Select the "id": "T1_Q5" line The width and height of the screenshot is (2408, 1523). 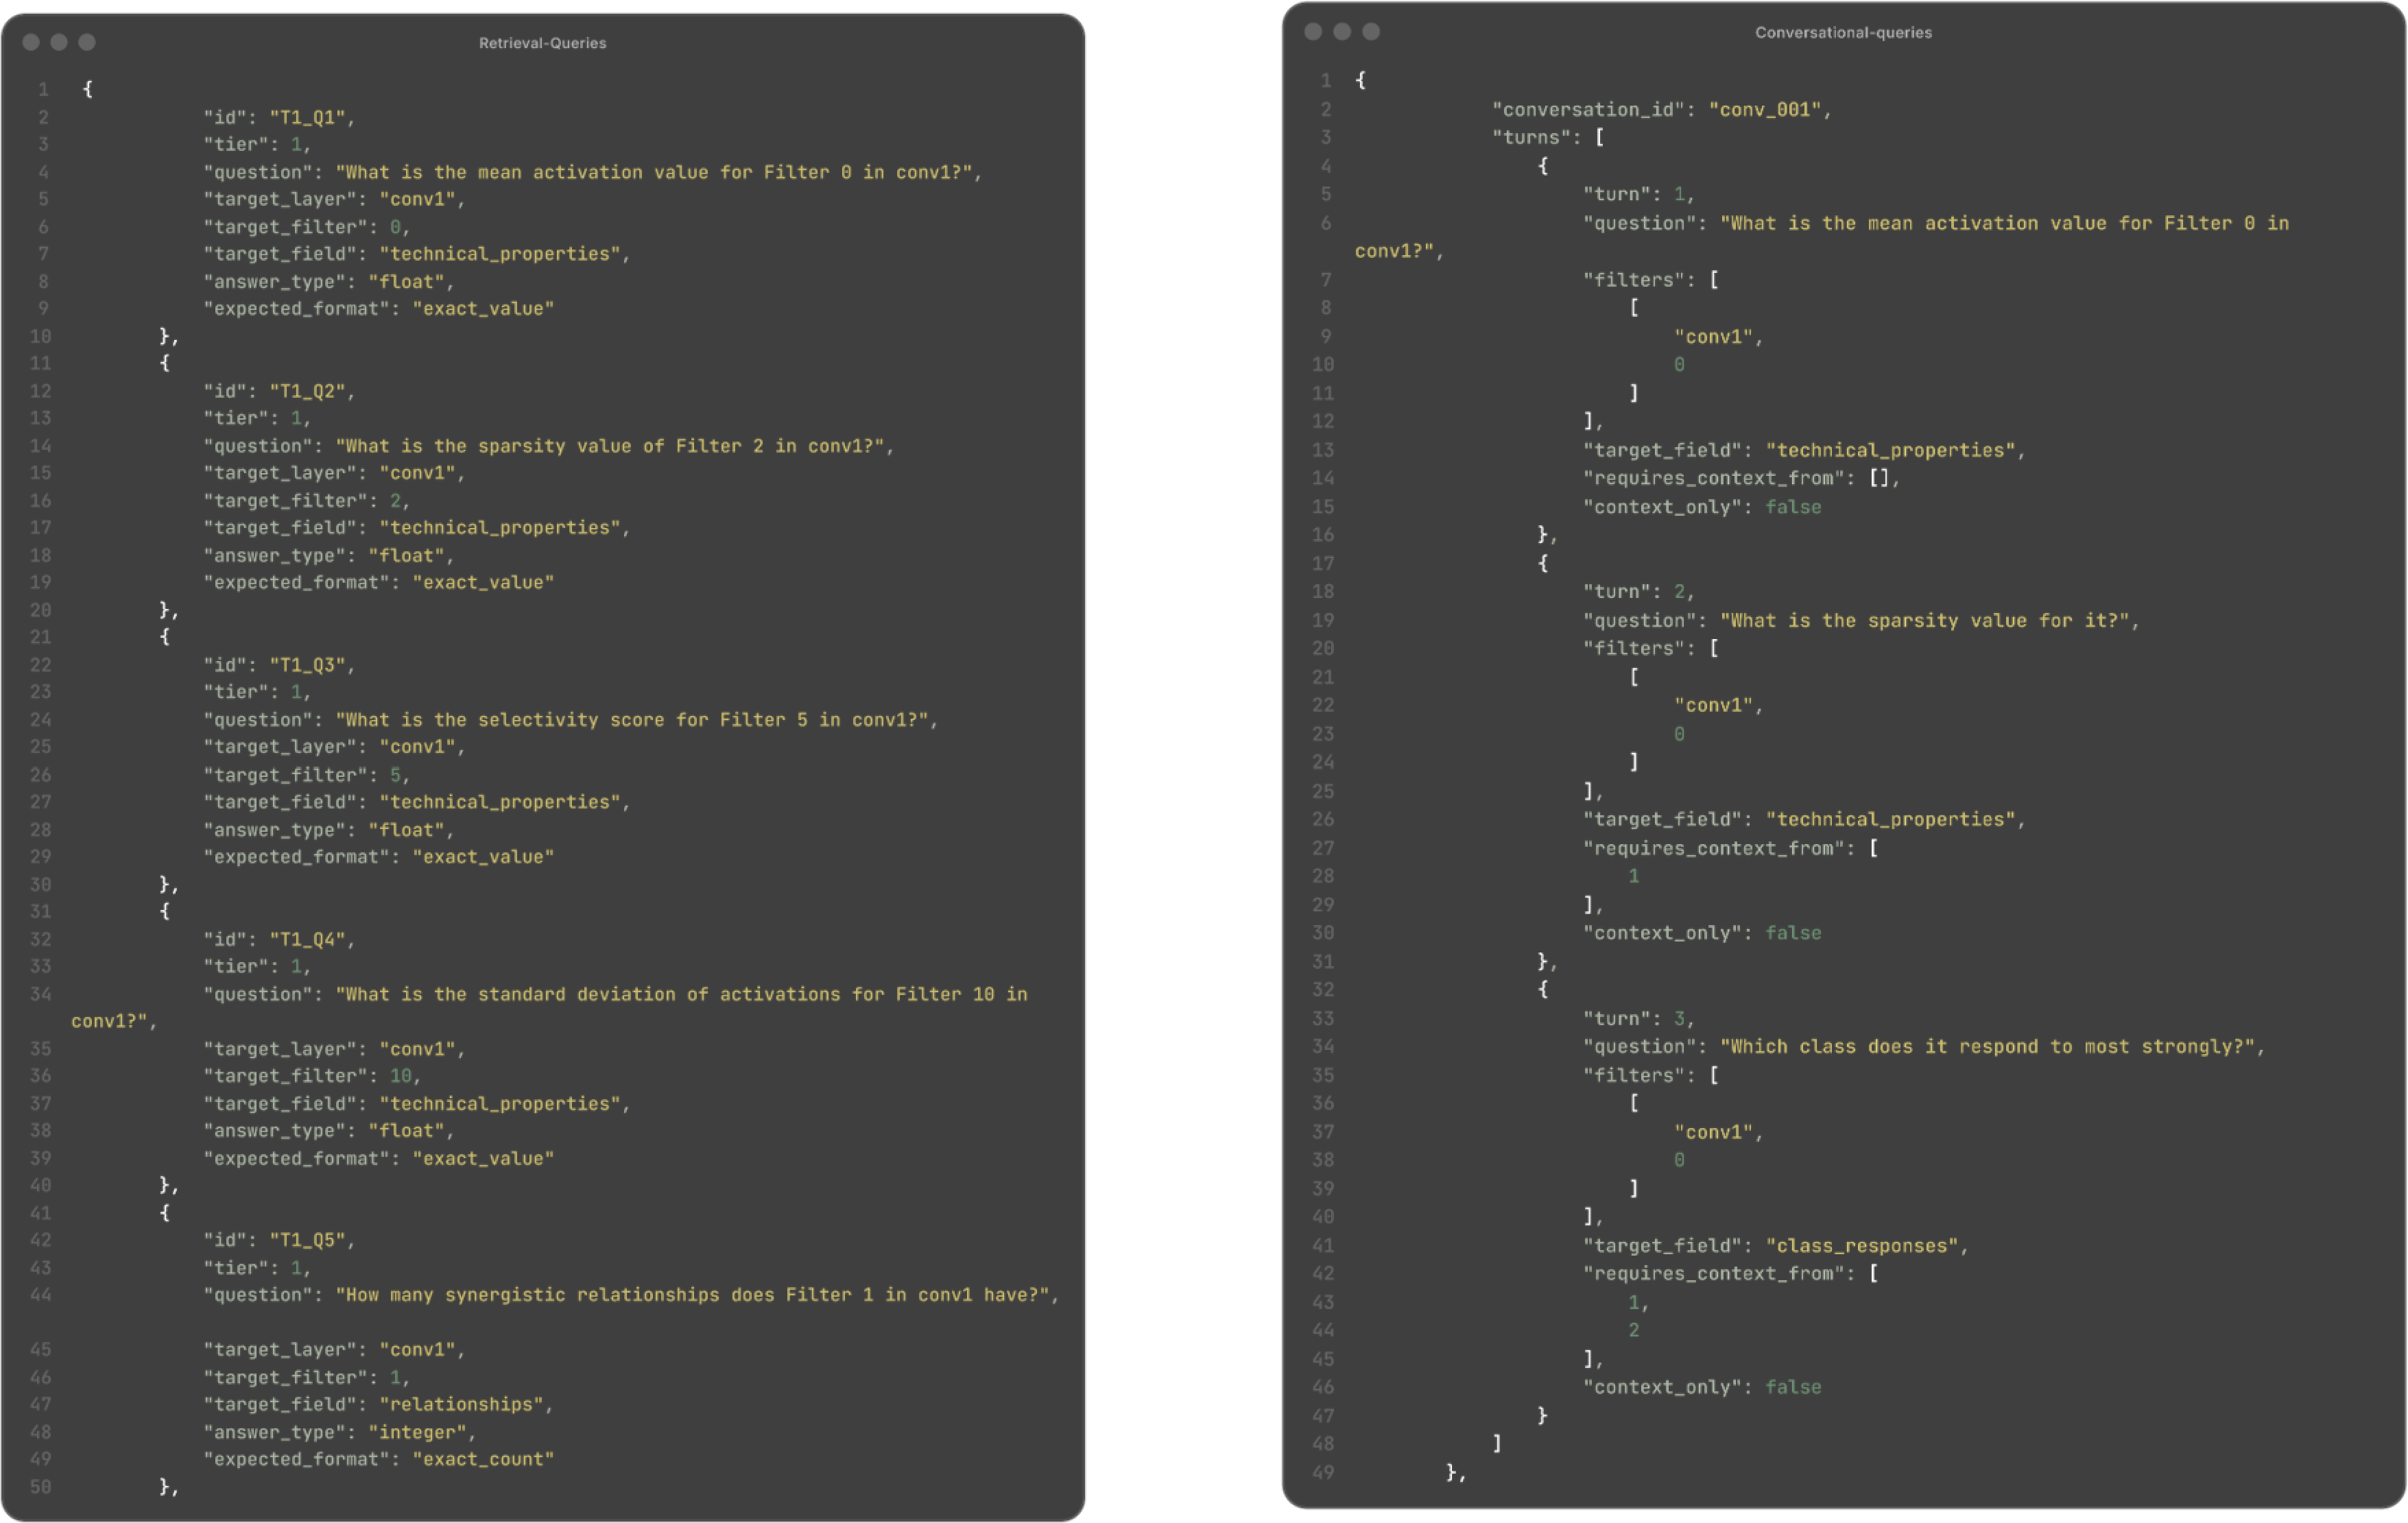click(280, 1240)
